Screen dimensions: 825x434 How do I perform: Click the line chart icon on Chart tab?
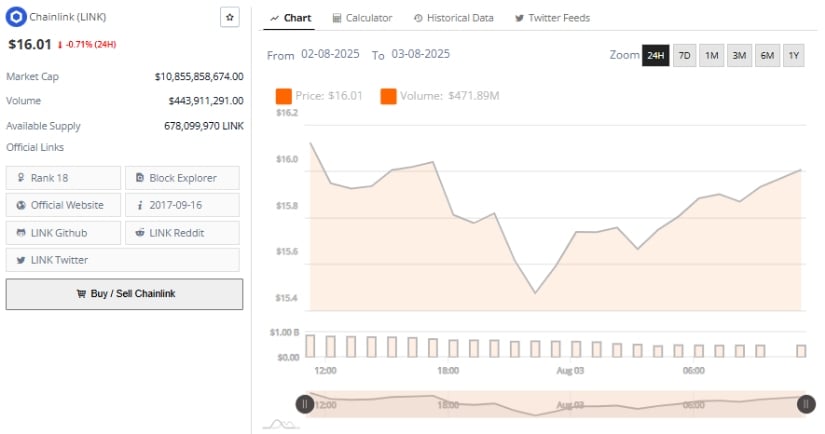point(274,18)
